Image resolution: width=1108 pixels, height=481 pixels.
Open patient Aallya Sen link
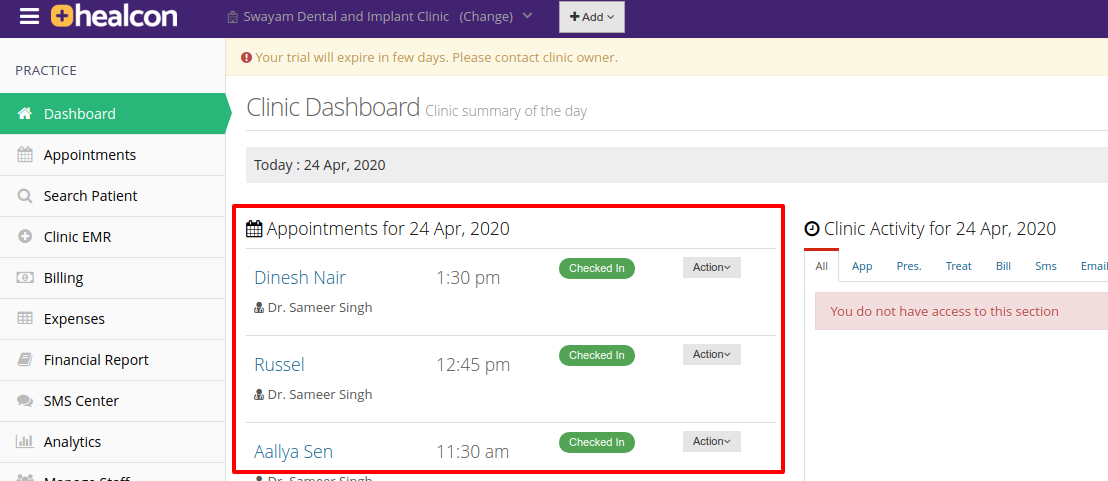coord(293,451)
